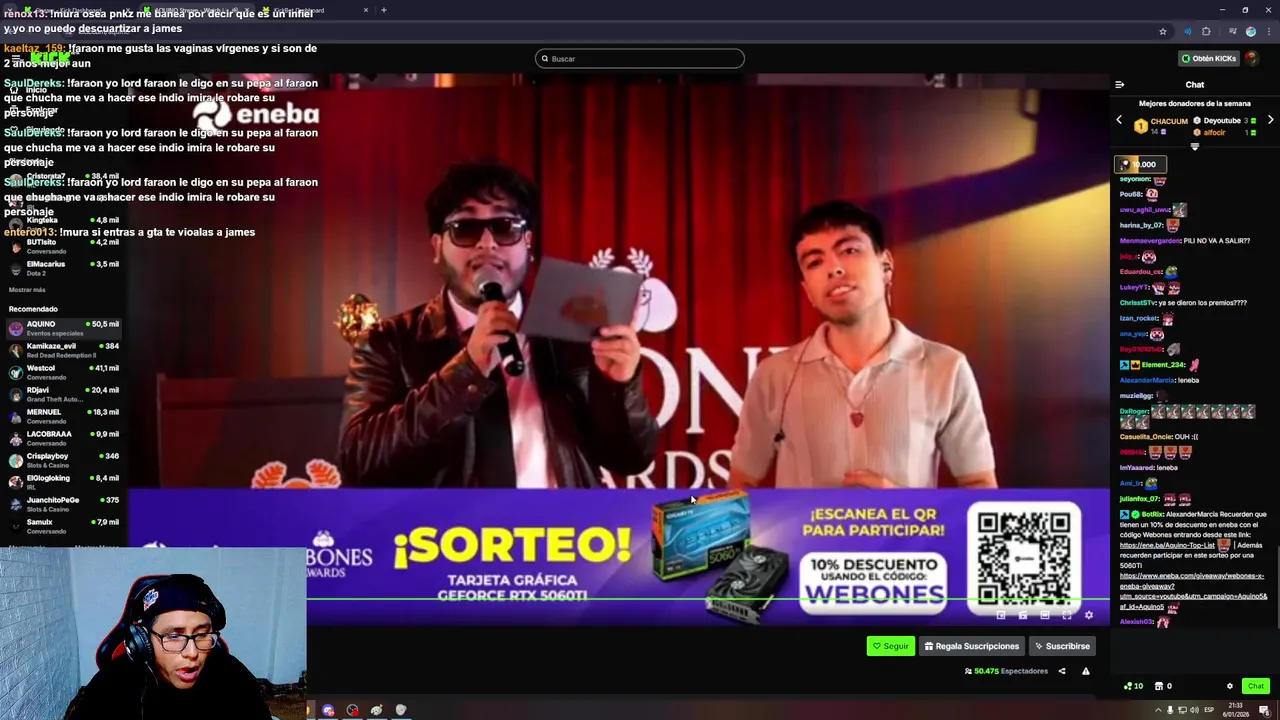This screenshot has height=720, width=1280.
Task: Open AQUINO recommended channel
Action: (63, 328)
